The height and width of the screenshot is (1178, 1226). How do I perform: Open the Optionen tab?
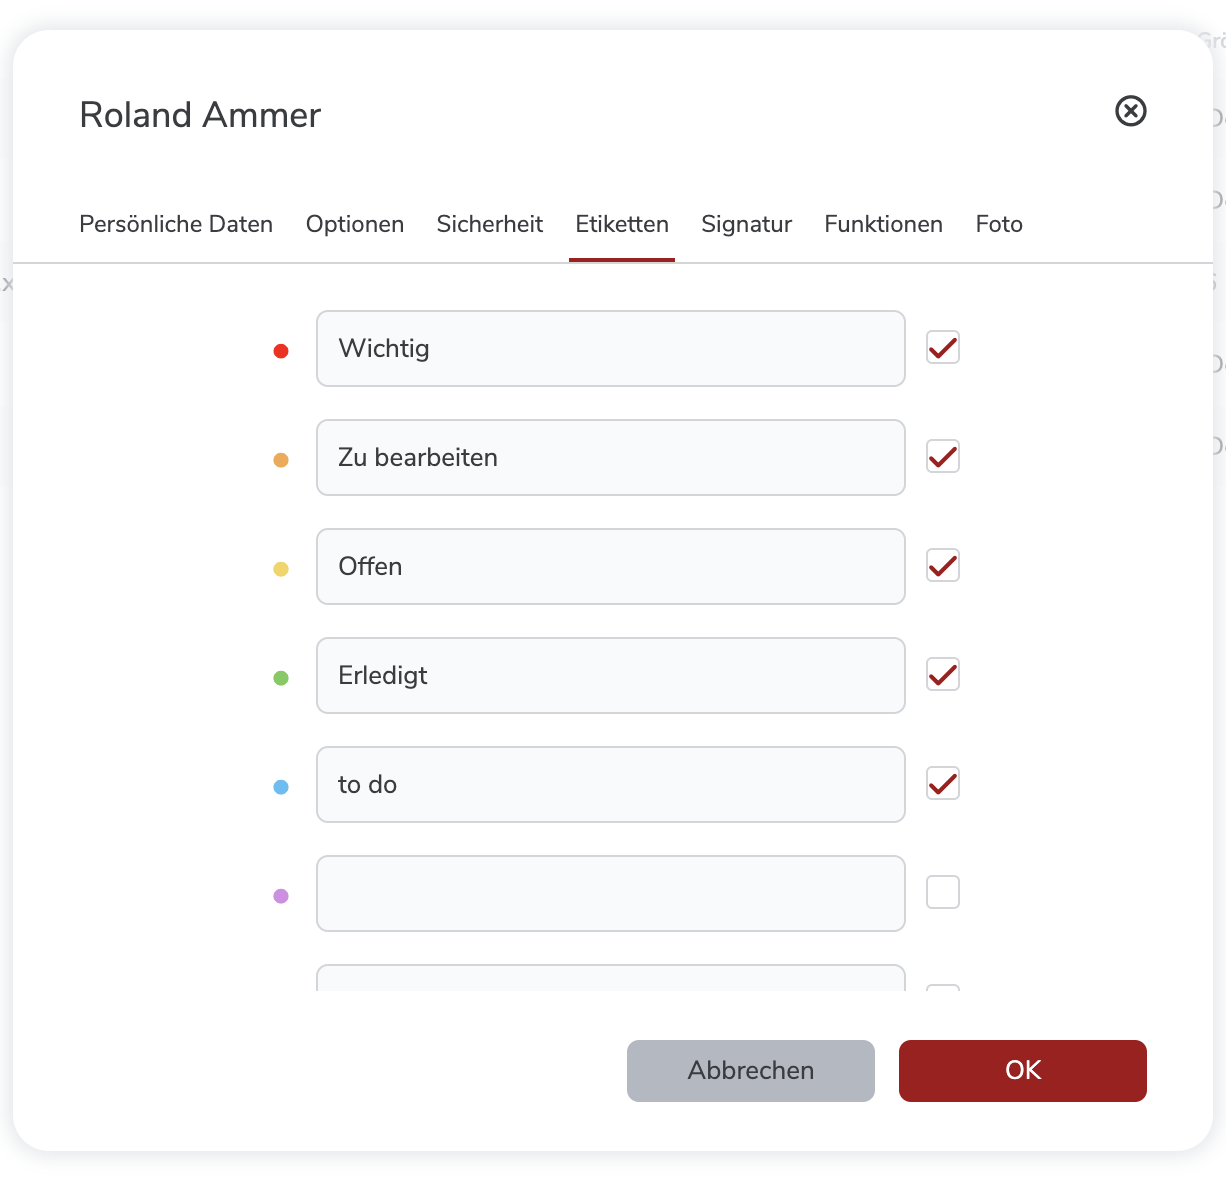[355, 224]
